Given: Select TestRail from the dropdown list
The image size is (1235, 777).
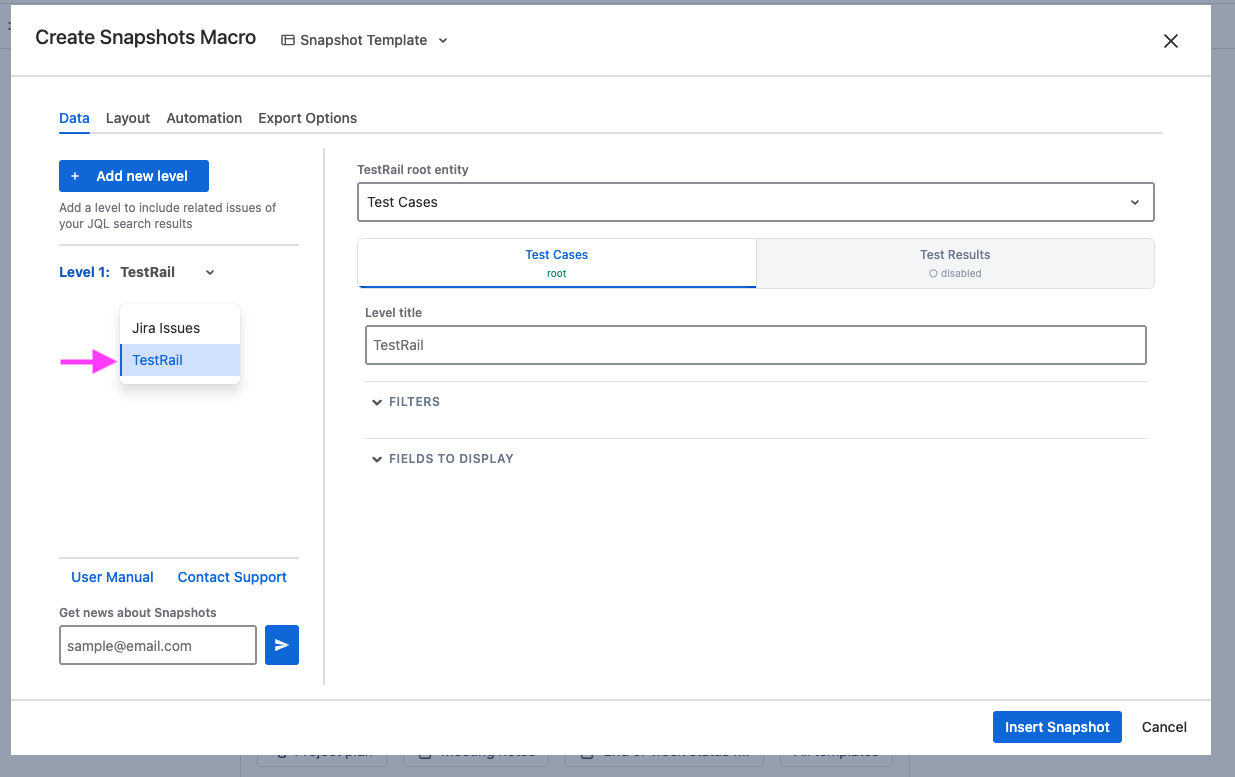Looking at the screenshot, I should click(180, 360).
